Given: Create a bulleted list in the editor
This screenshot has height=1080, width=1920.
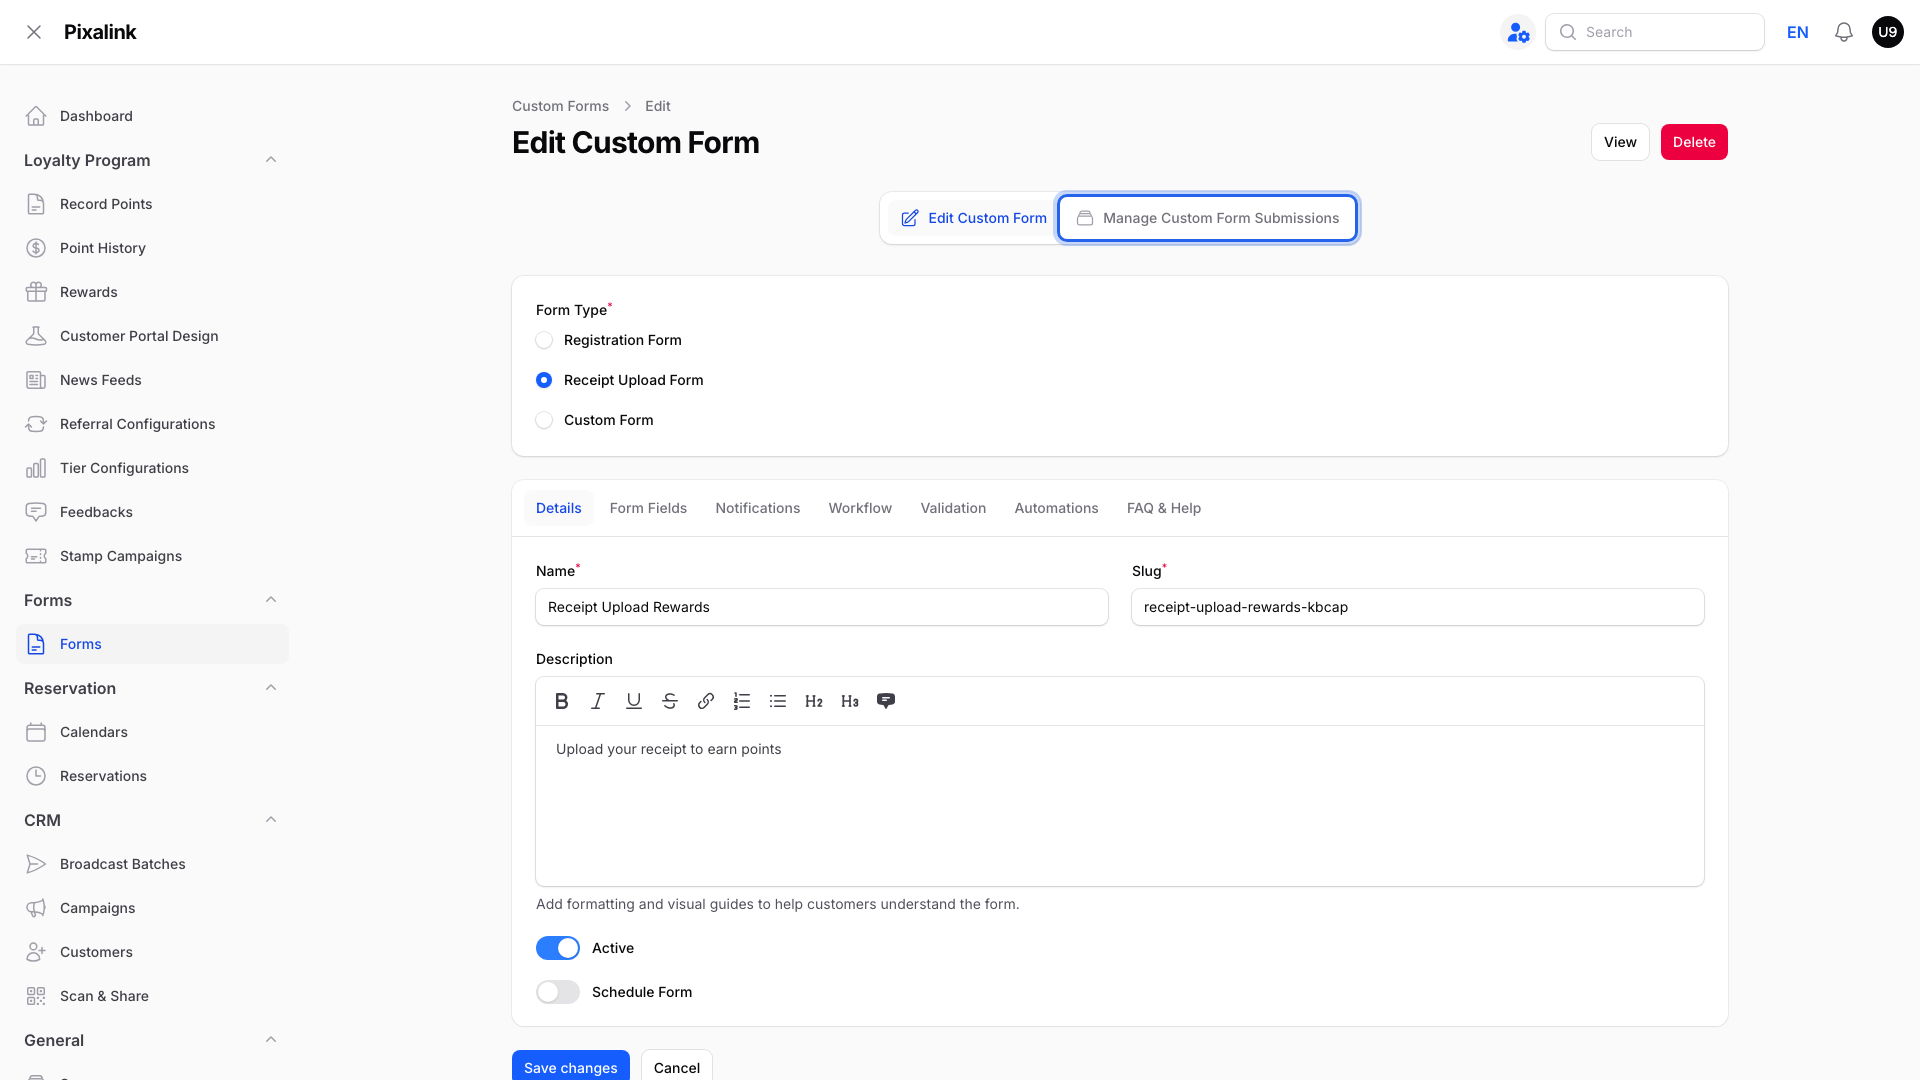Looking at the screenshot, I should pos(778,701).
